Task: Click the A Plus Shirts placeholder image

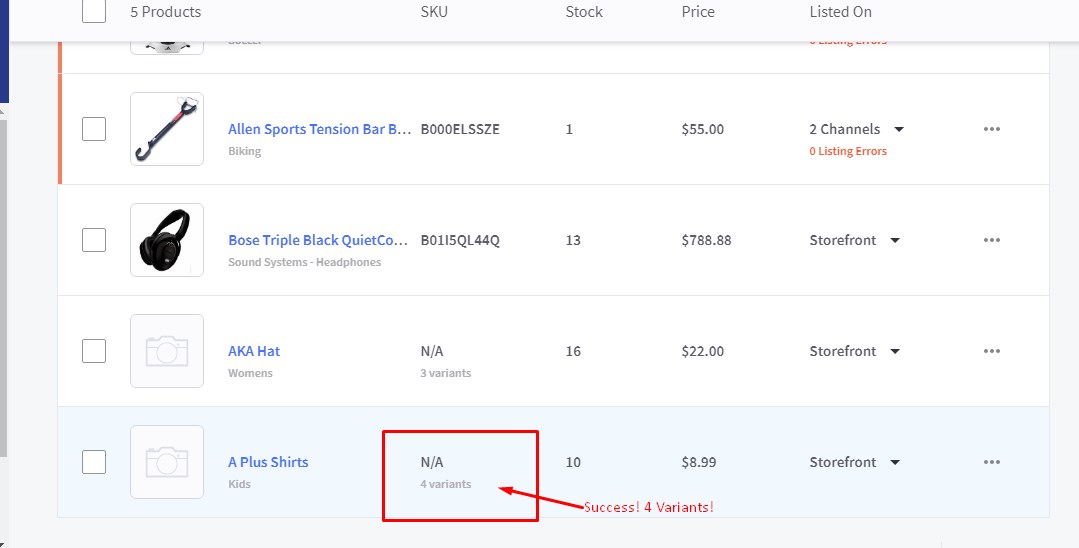Action: point(167,461)
